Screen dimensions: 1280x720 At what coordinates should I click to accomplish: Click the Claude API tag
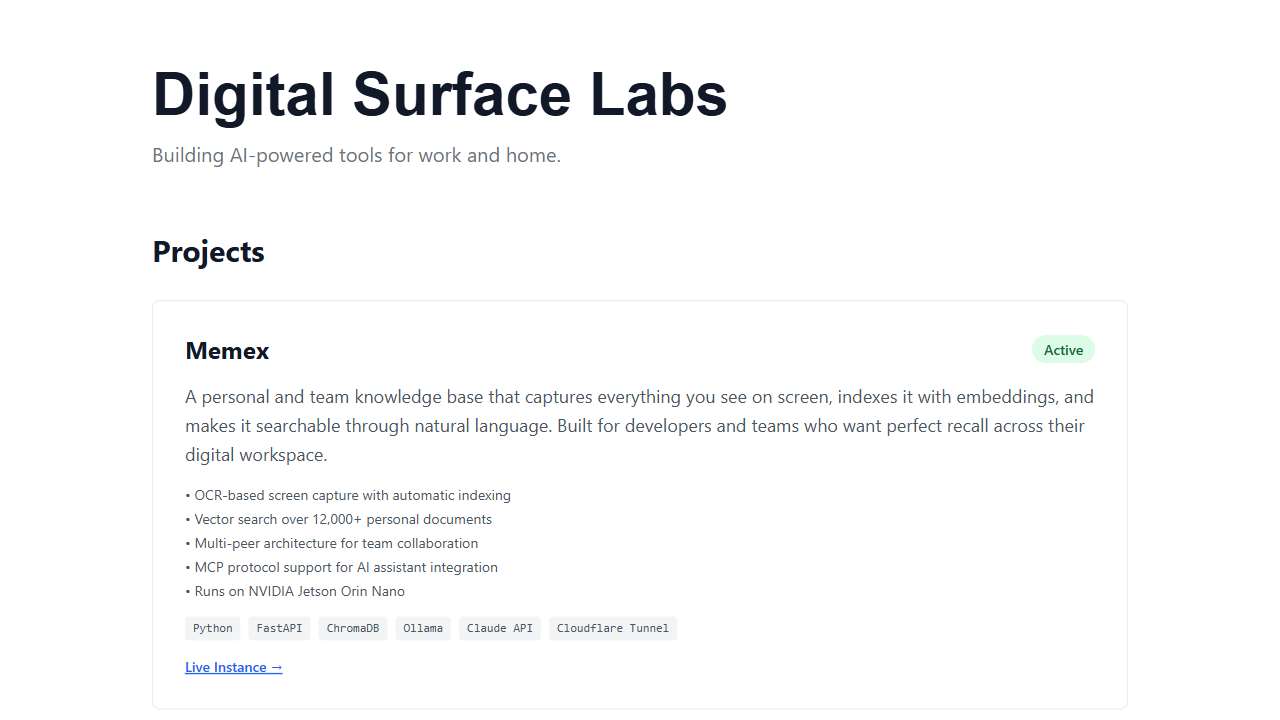point(499,628)
